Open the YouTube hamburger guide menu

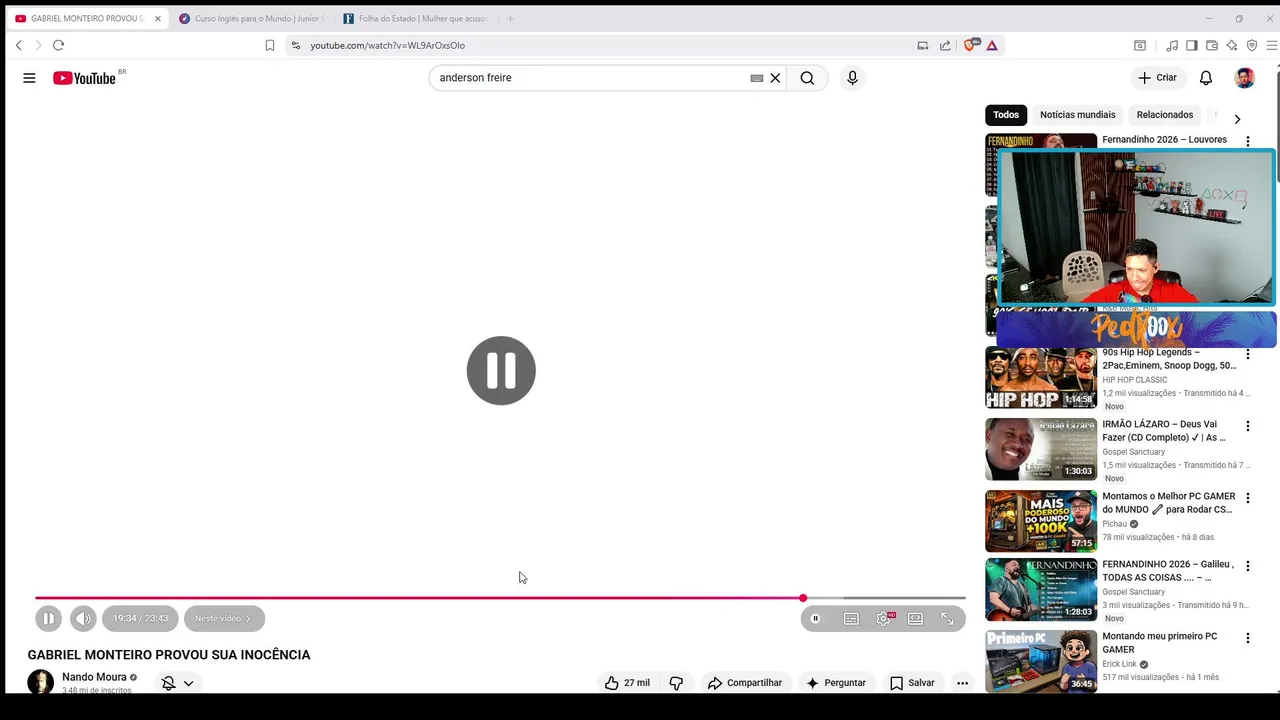29,78
